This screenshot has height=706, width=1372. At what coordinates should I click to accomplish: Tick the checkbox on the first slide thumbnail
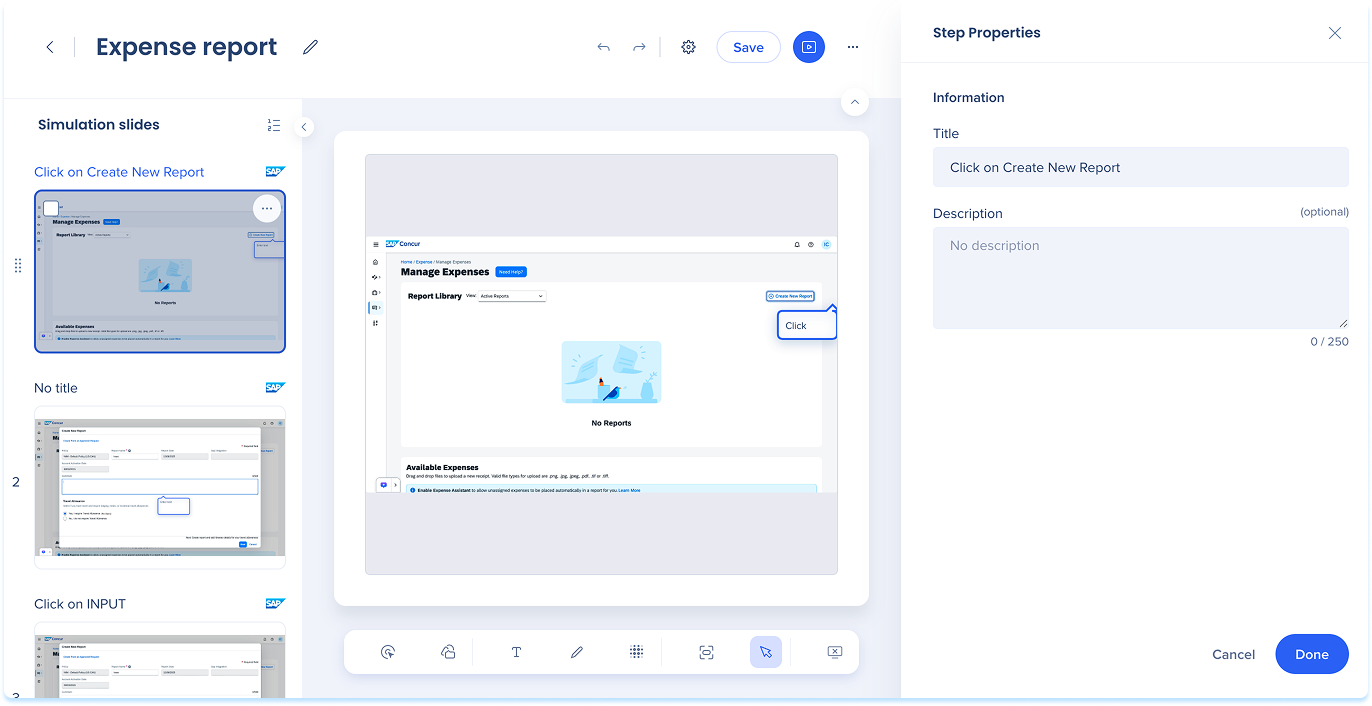tap(51, 208)
